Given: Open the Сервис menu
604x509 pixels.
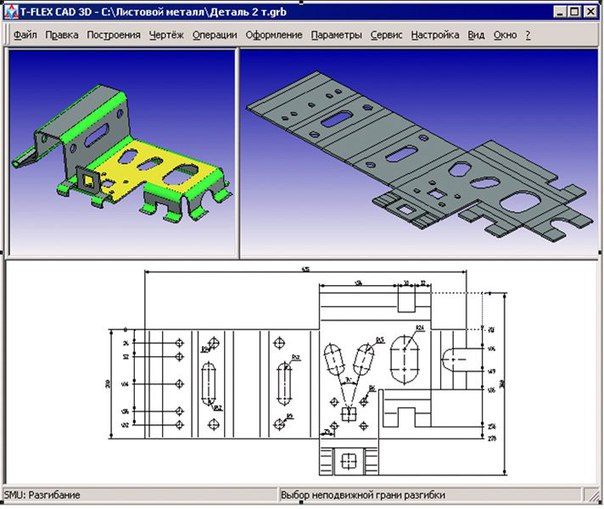Looking at the screenshot, I should pos(386,35).
